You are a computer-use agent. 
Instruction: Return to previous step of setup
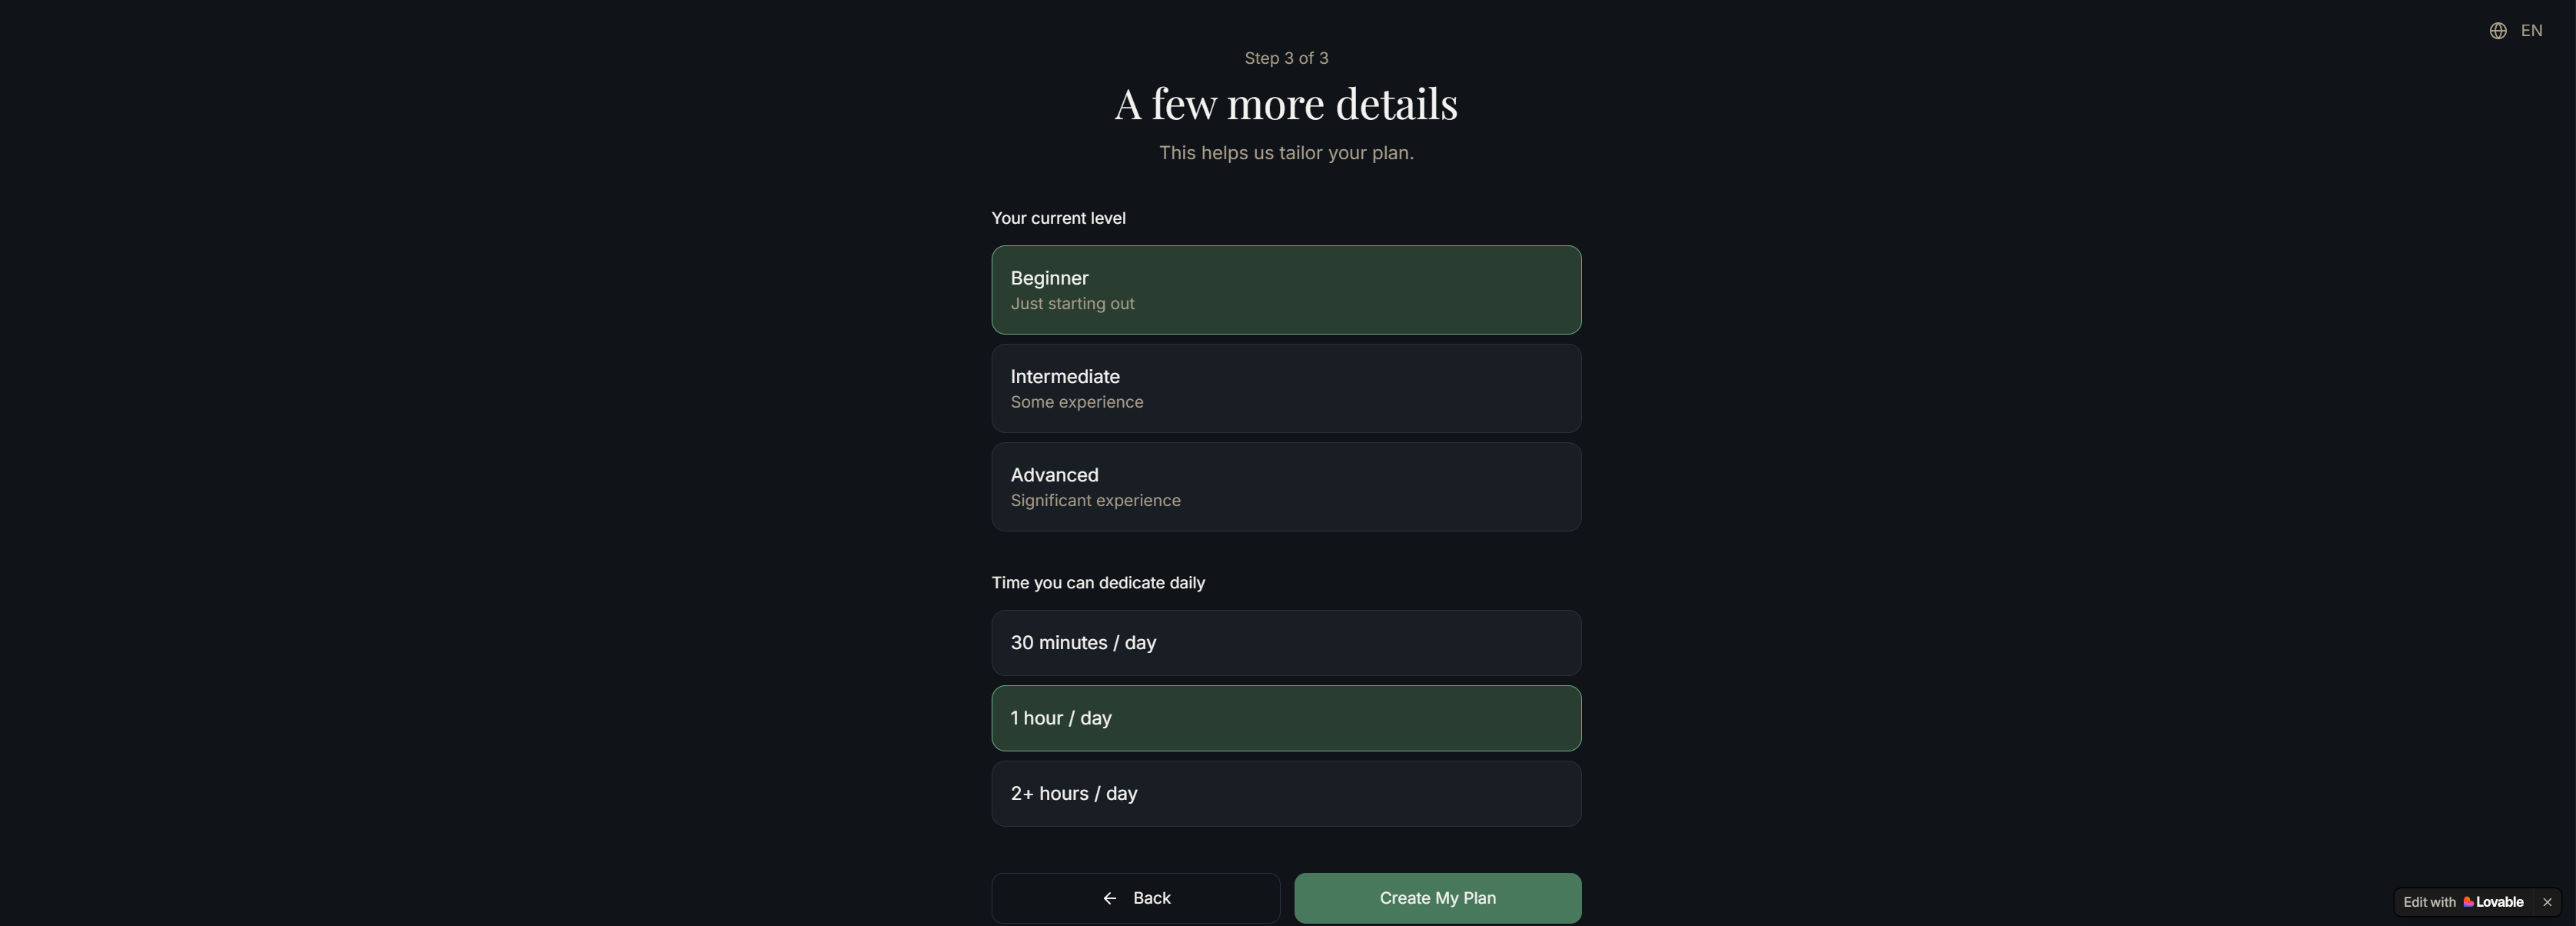pos(1135,897)
